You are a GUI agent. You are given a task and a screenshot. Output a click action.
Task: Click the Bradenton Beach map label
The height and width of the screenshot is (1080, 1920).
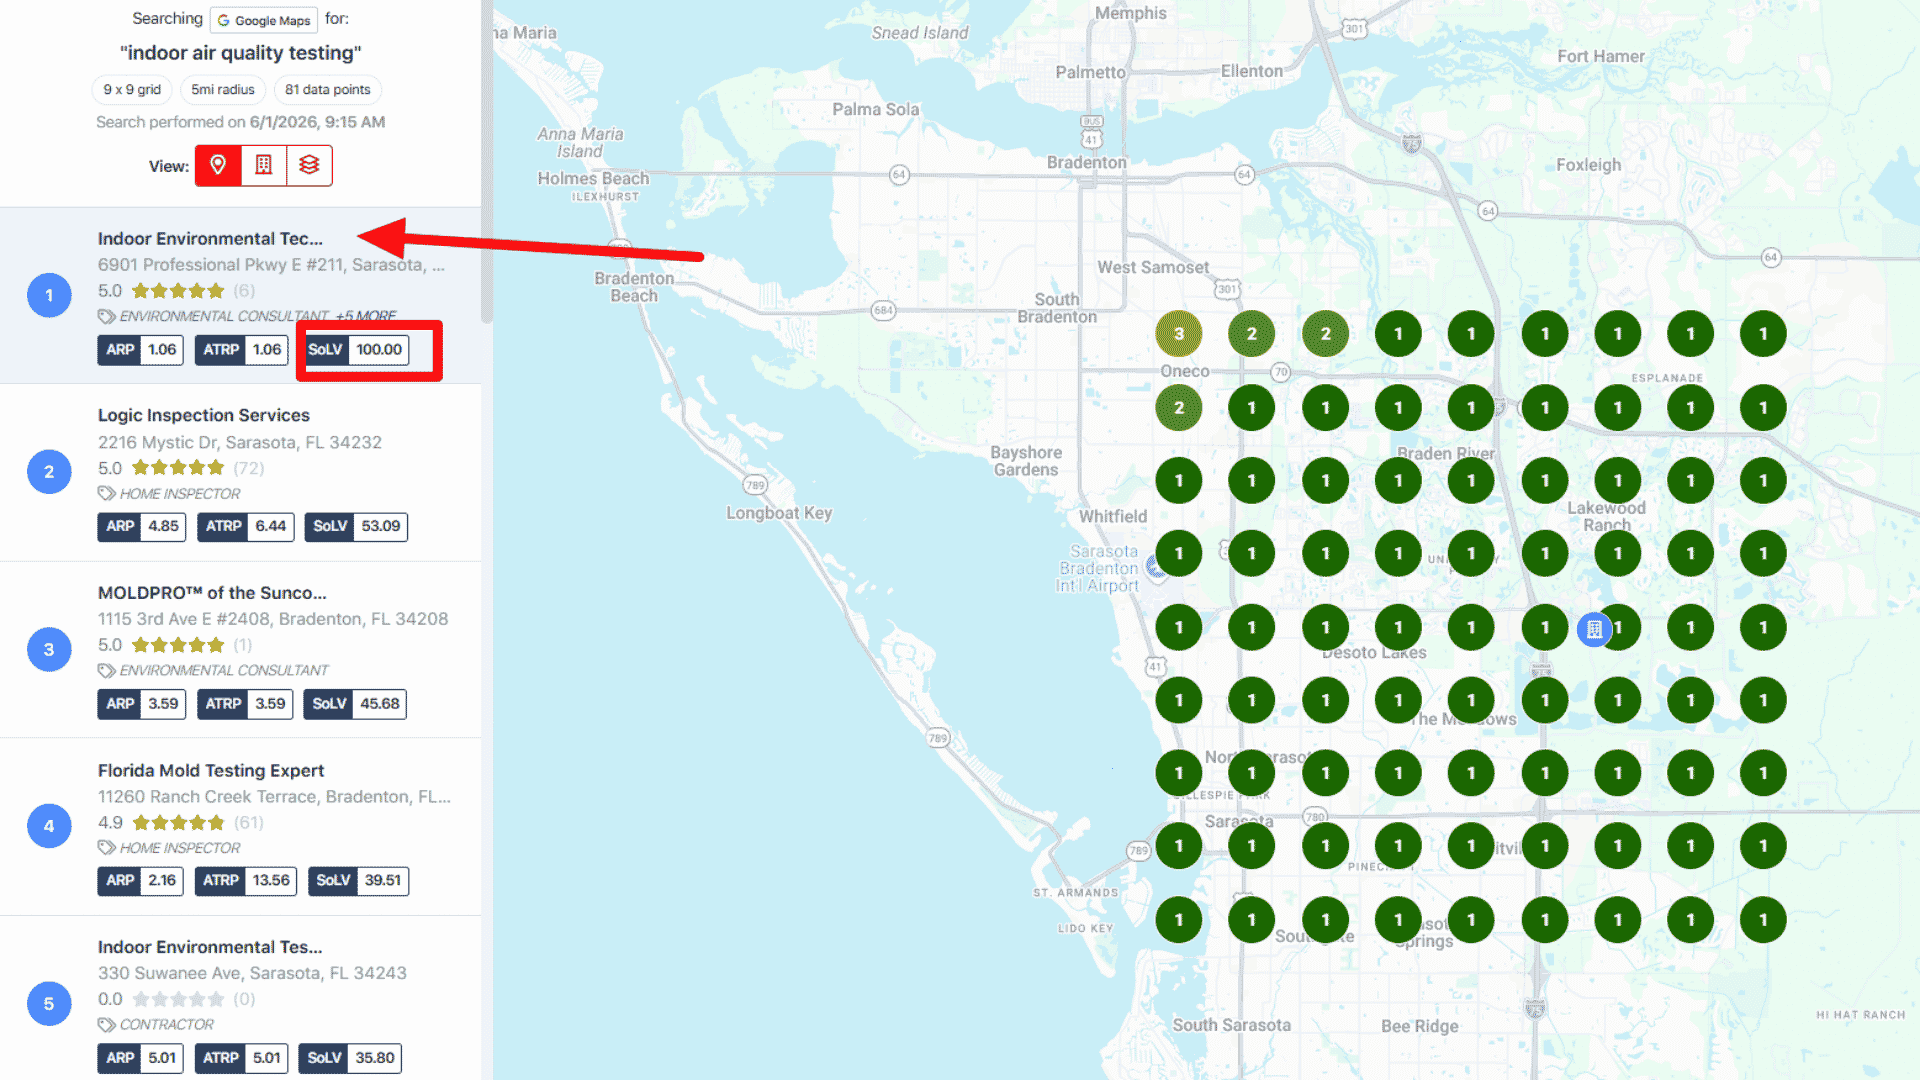click(x=634, y=287)
